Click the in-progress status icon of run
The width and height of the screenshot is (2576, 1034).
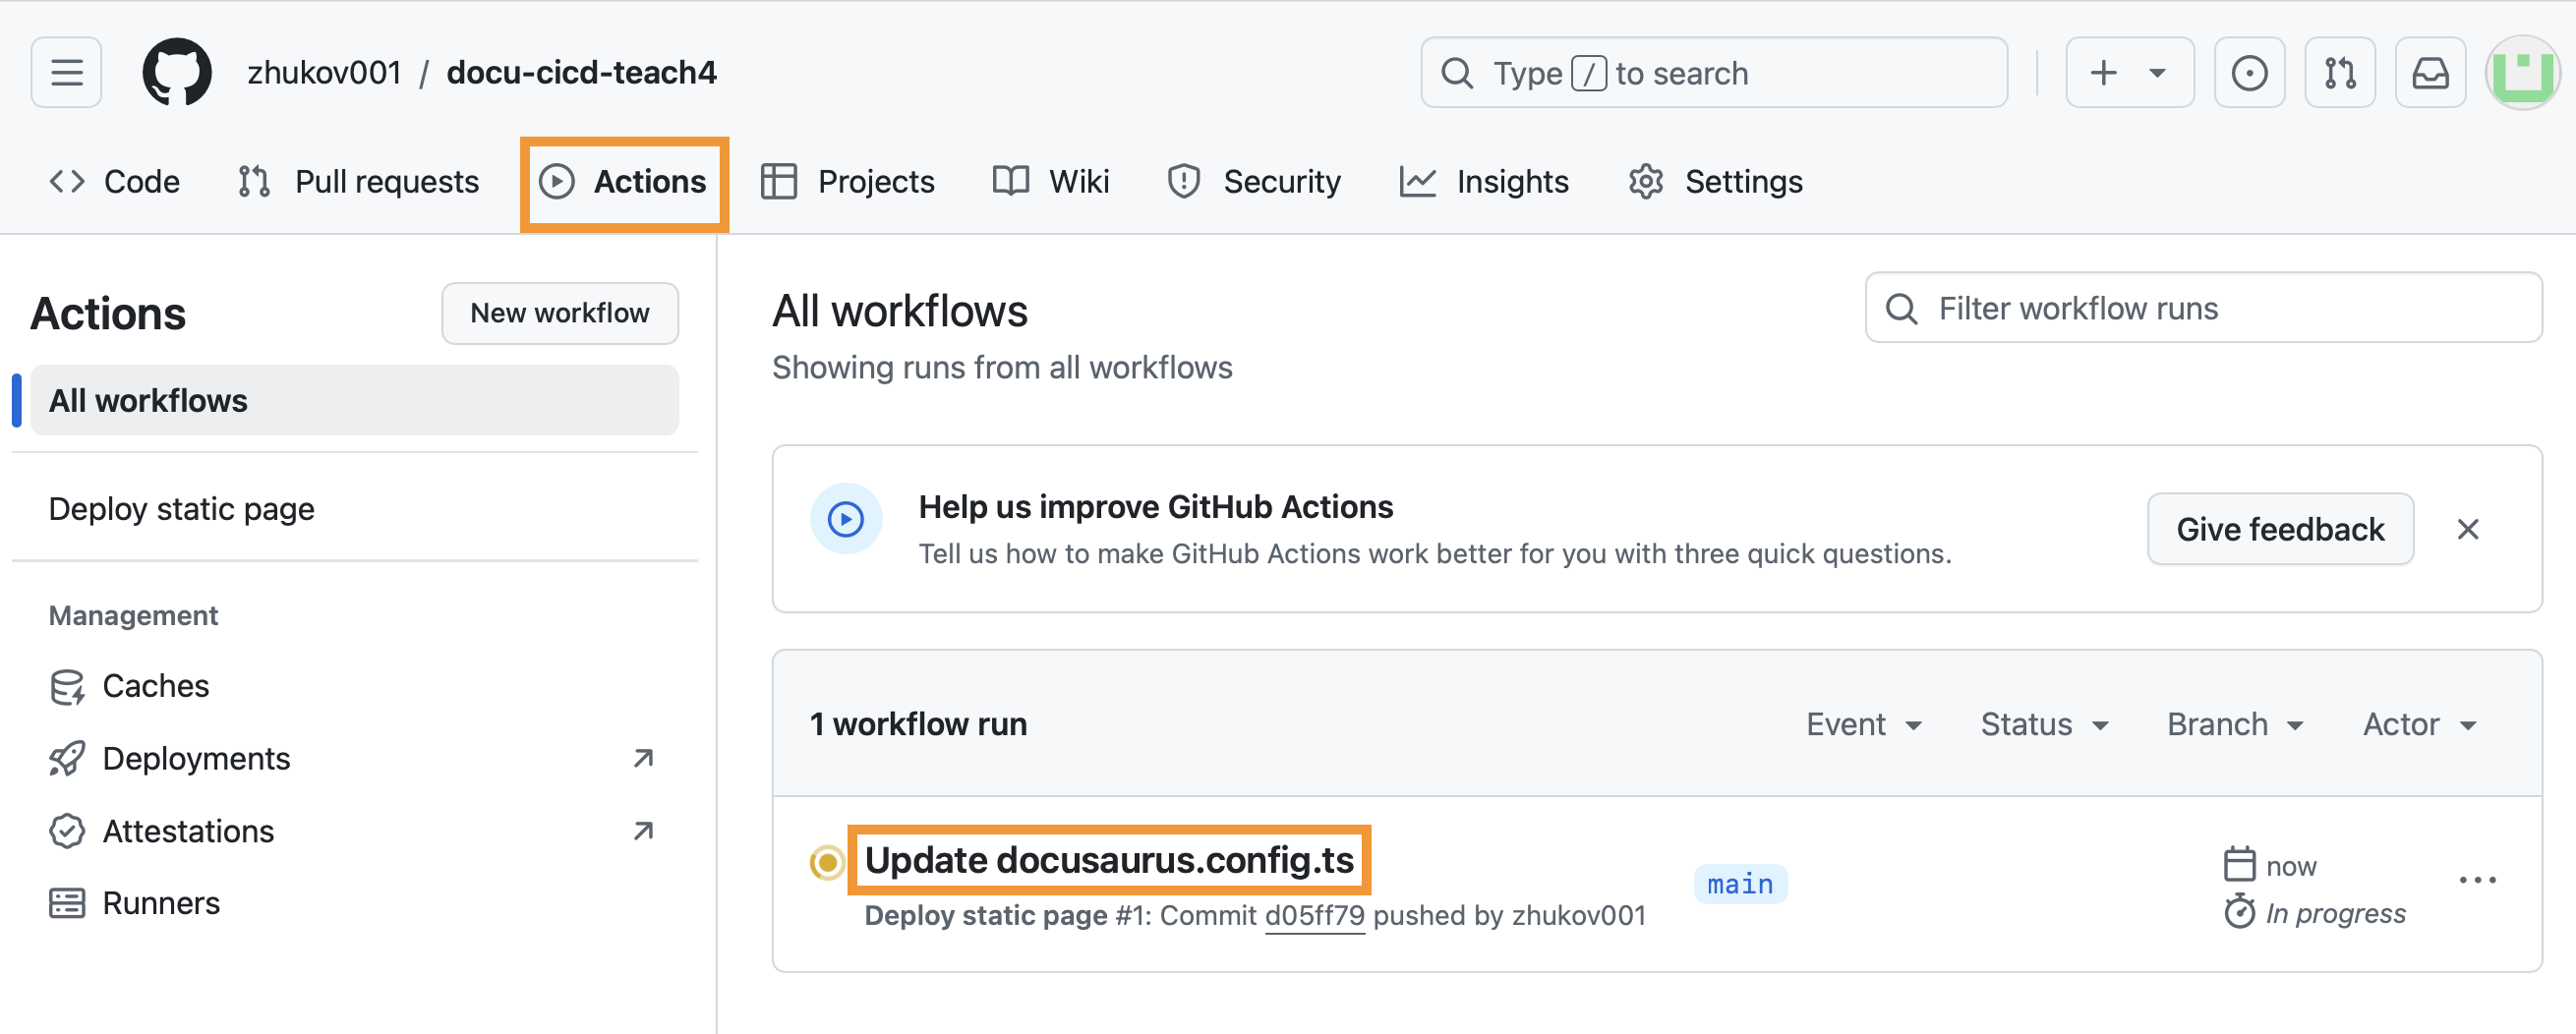827,861
